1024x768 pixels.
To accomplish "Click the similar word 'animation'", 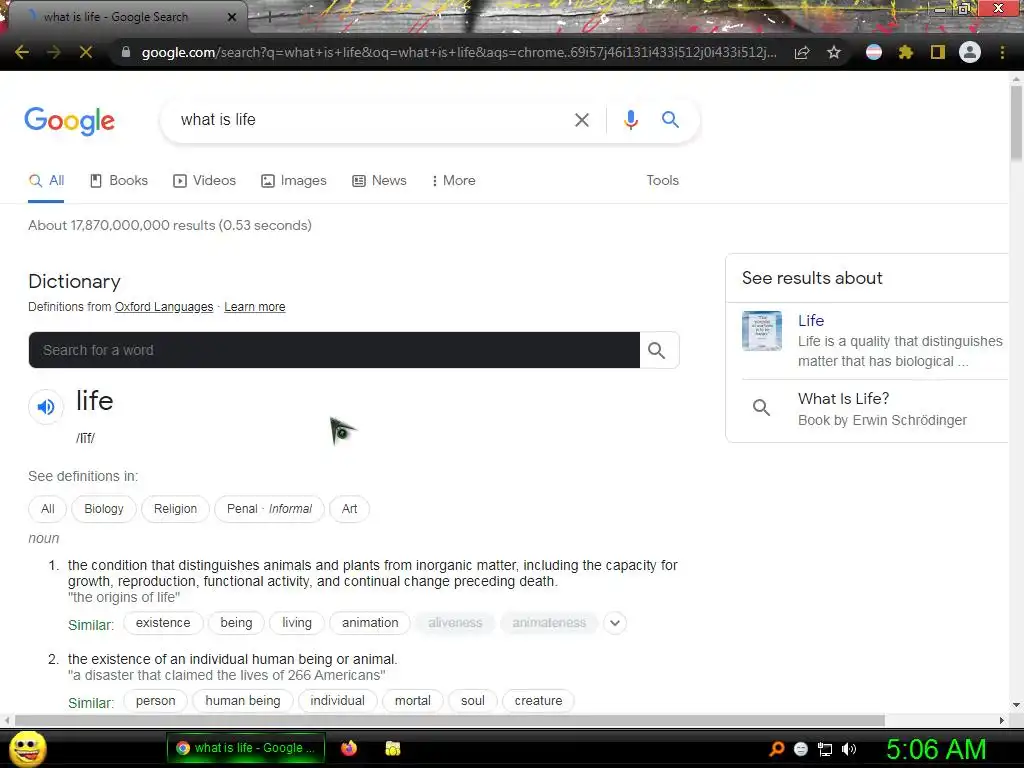I will (370, 623).
